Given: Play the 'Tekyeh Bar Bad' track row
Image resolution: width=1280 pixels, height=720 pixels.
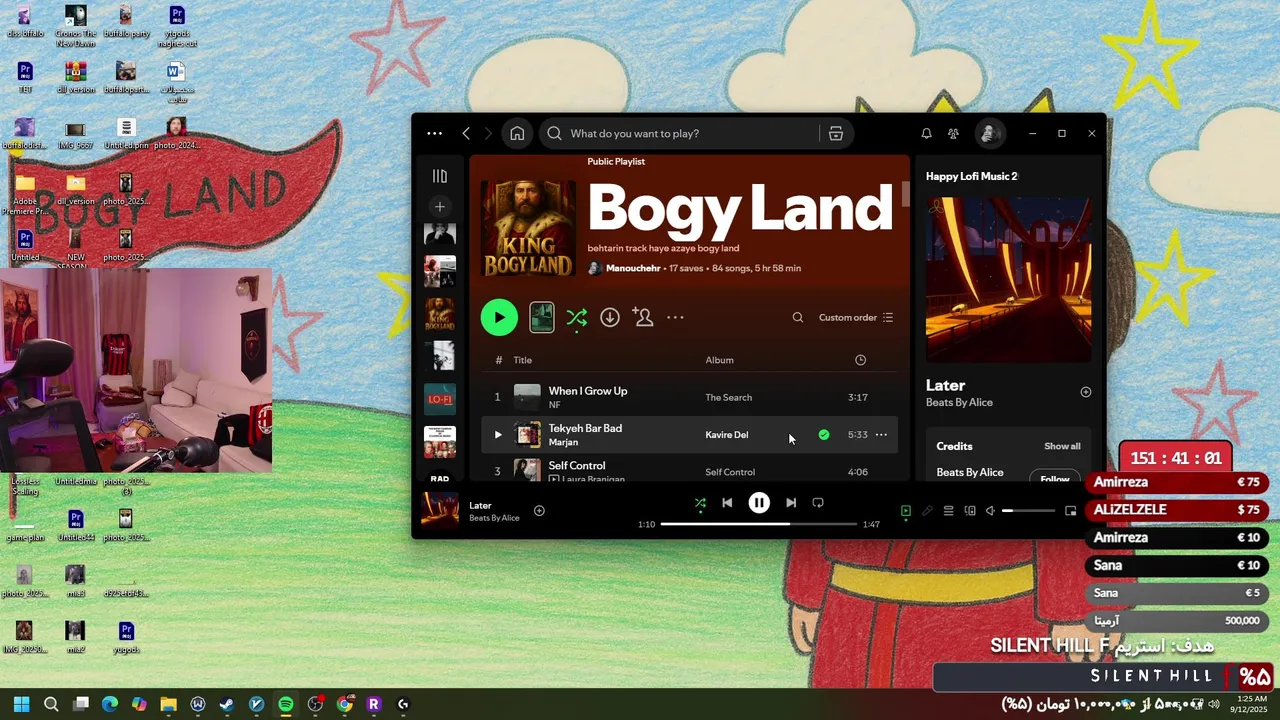Looking at the screenshot, I should click(498, 435).
